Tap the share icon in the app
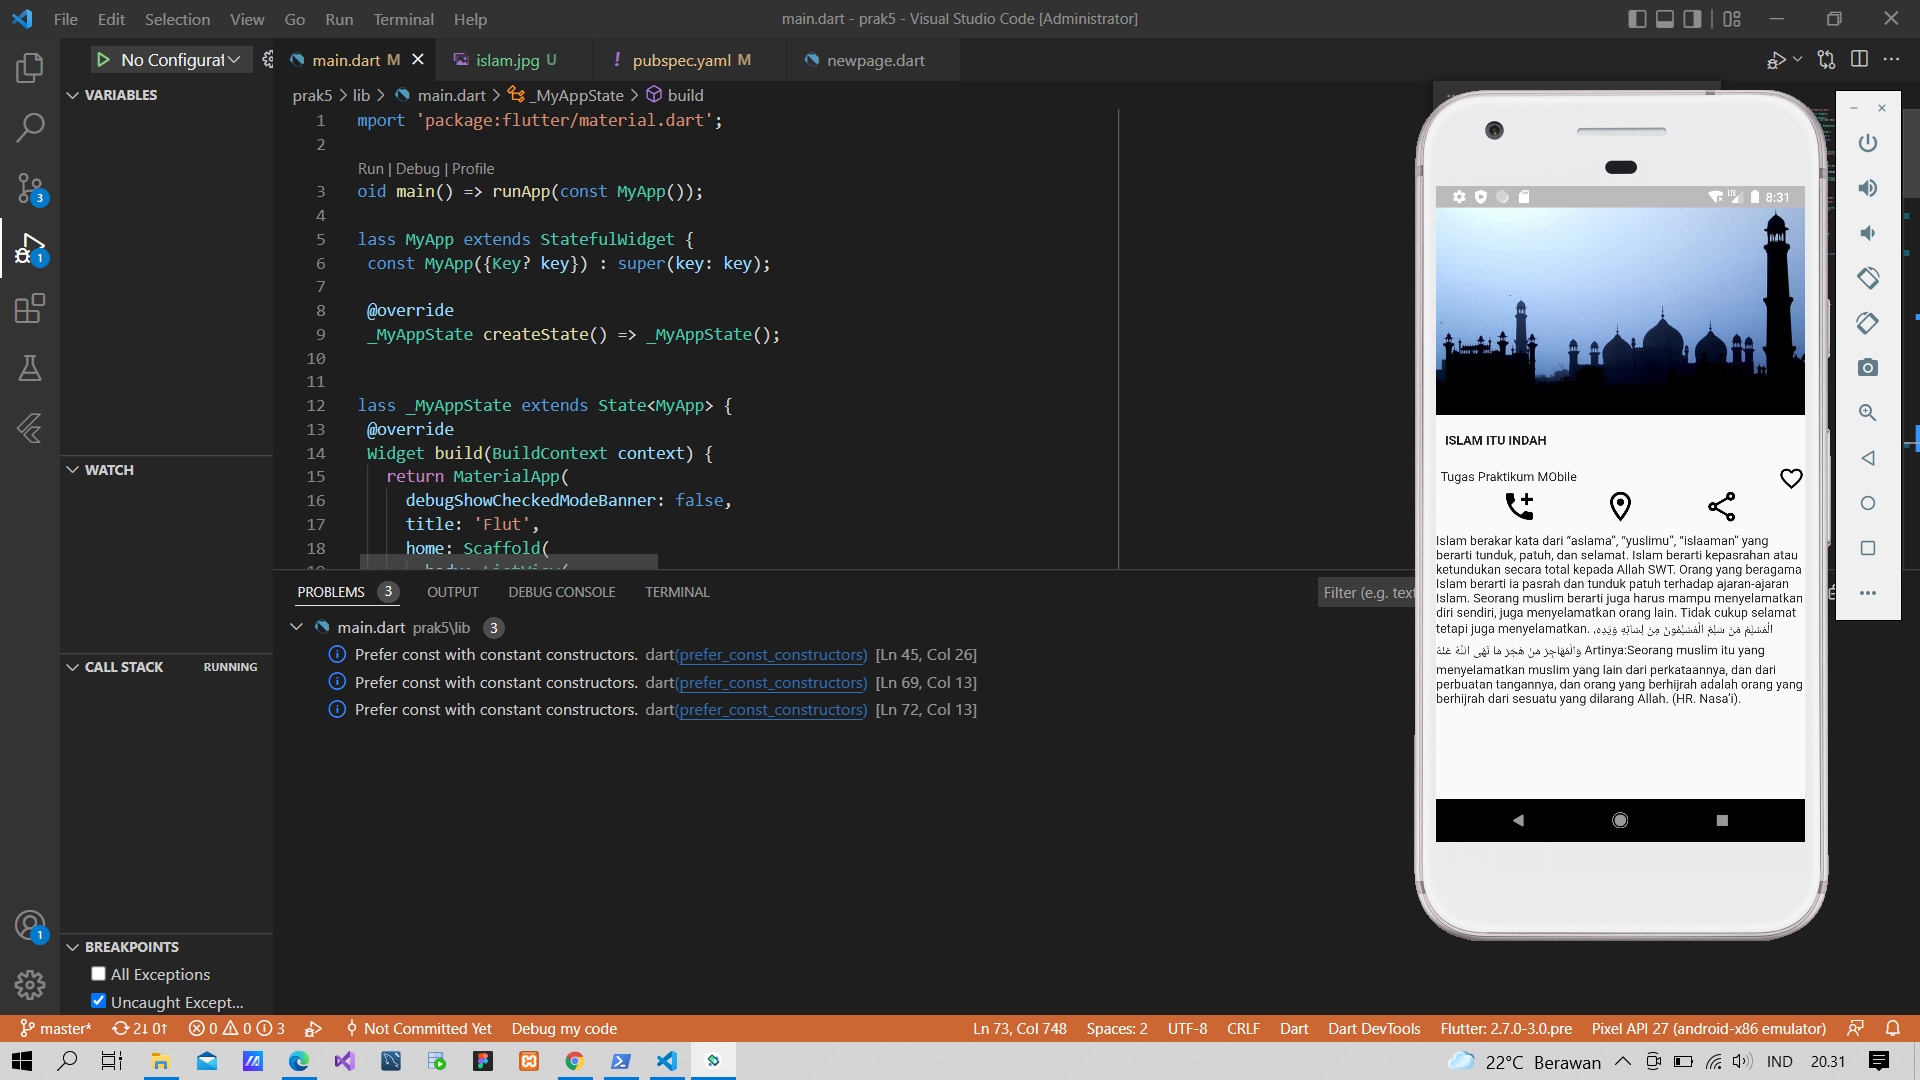The image size is (1920, 1080). point(1721,506)
